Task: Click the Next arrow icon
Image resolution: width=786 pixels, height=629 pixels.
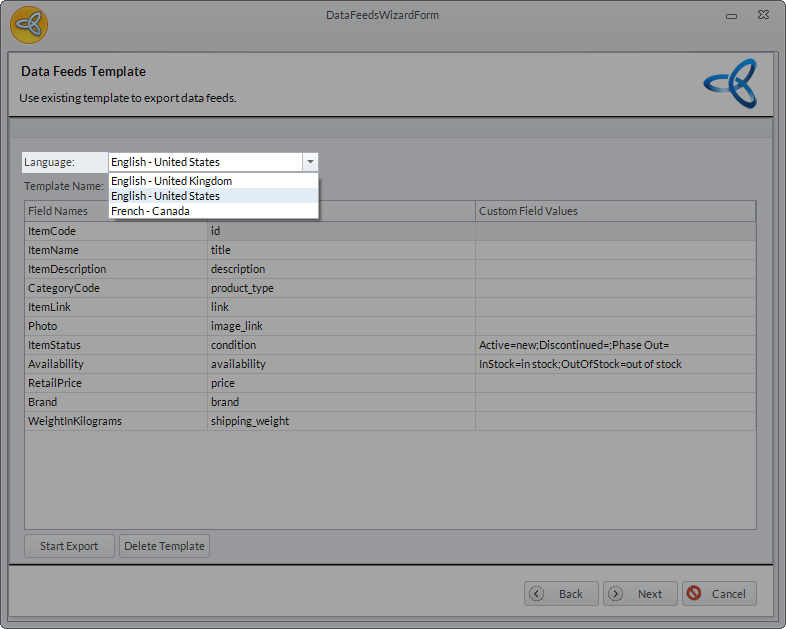Action: pos(615,593)
